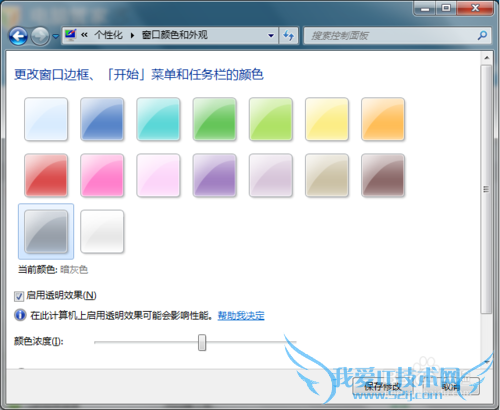Choose the lime green color swatch
The height and width of the screenshot is (410, 500).
point(271,119)
